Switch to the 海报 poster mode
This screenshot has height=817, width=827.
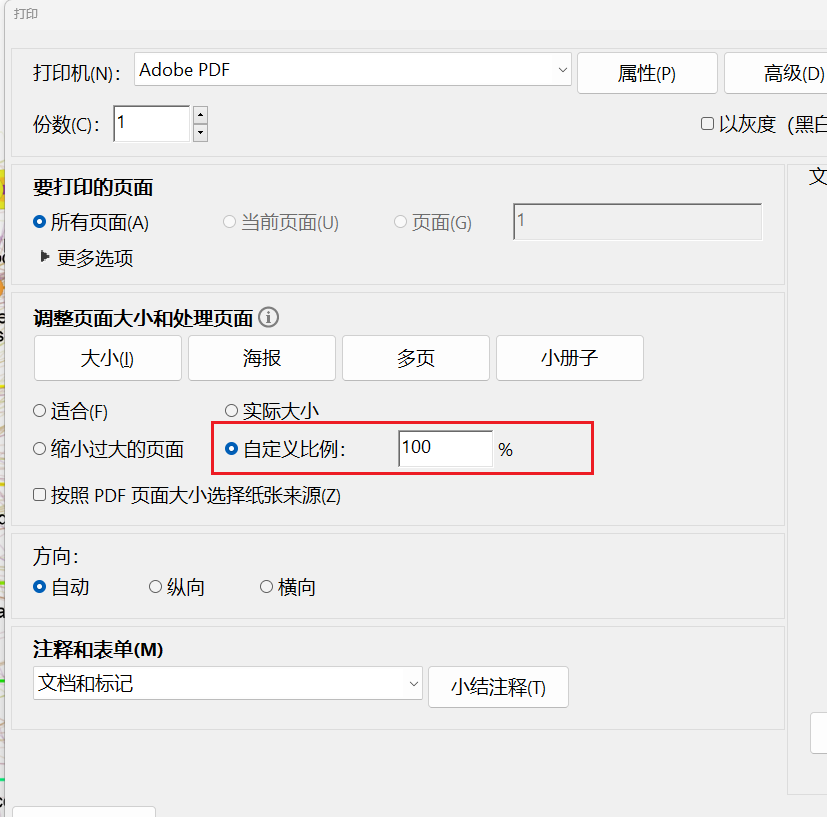click(262, 358)
